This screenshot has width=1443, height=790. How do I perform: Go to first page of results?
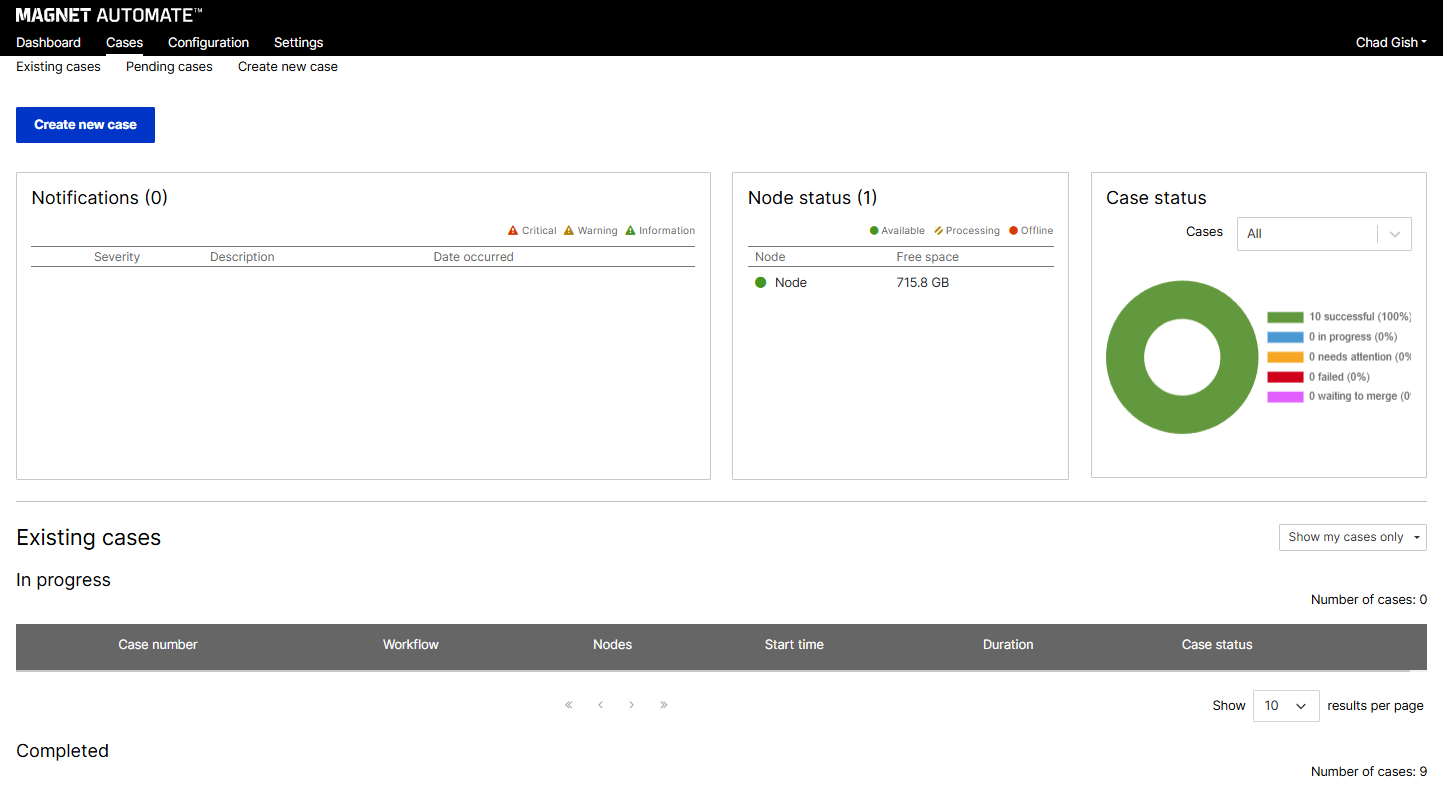[569, 705]
